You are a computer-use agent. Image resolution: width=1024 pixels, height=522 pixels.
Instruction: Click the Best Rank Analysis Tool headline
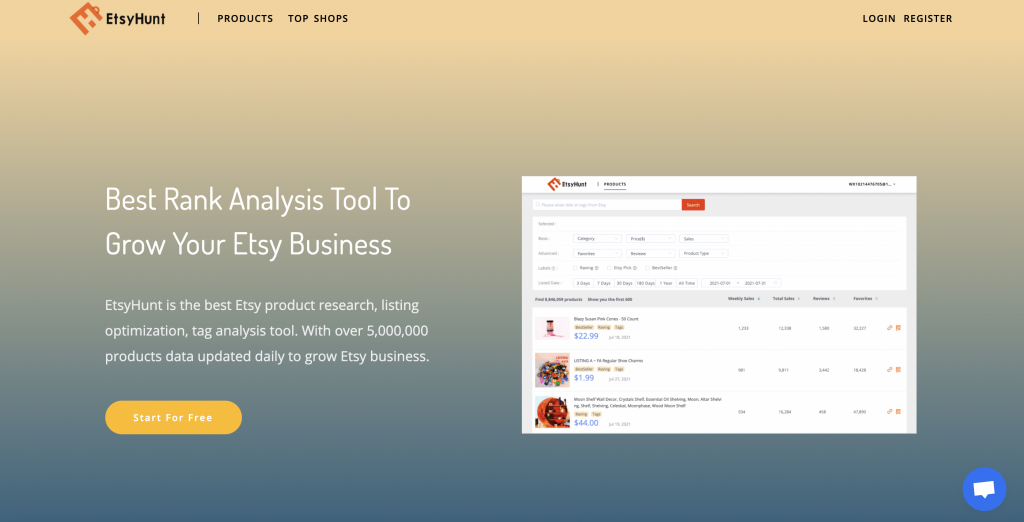tap(258, 221)
